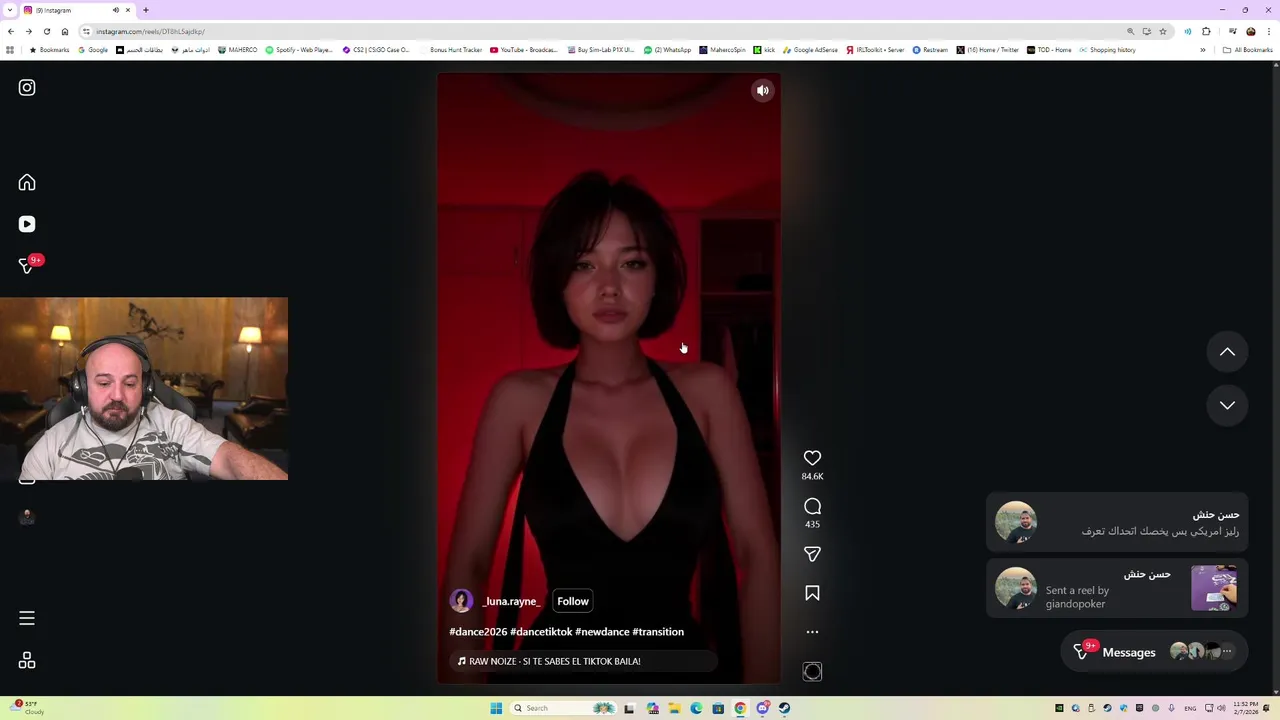Open kick bookmark
This screenshot has height=720, width=1280.
[x=764, y=50]
